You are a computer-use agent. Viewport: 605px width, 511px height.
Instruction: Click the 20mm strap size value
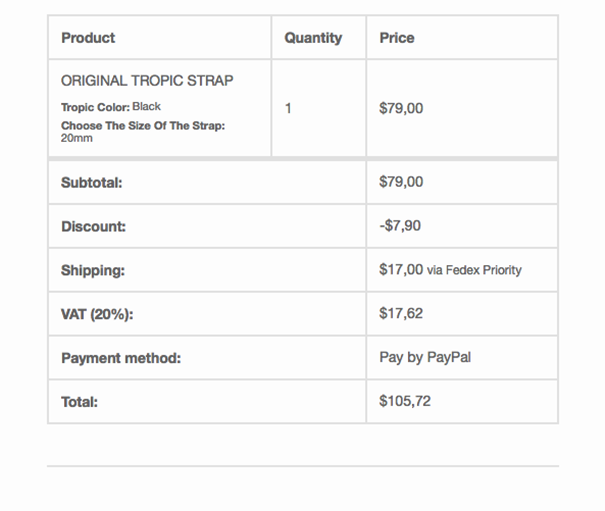pos(76,138)
